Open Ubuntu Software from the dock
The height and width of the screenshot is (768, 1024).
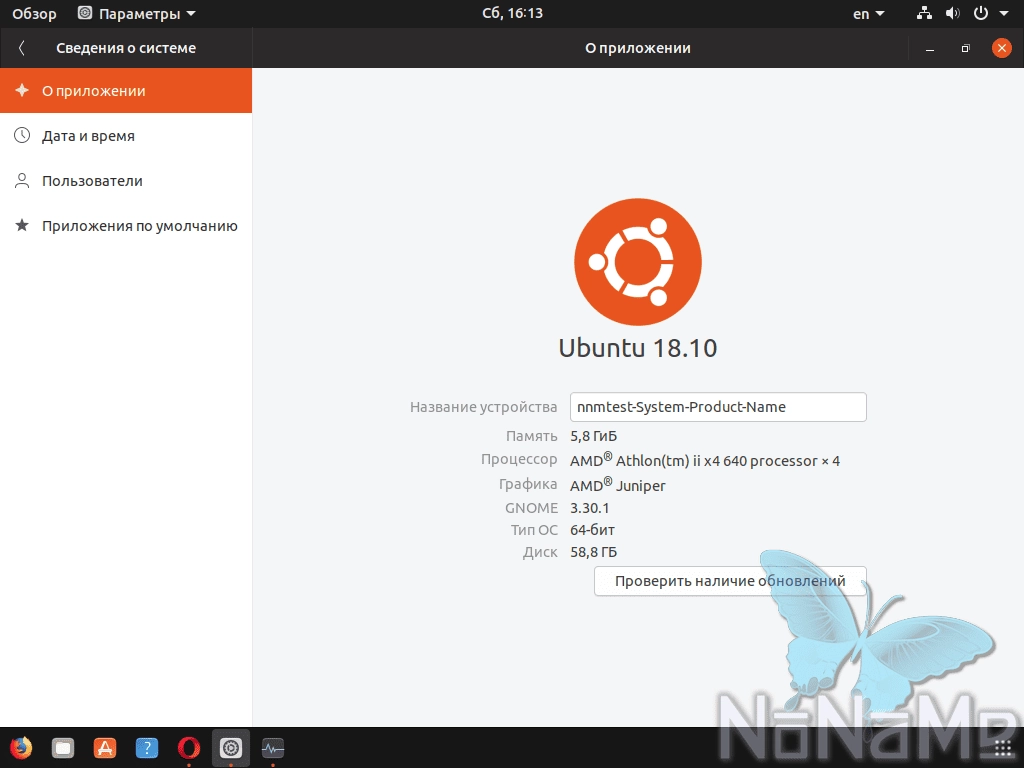coord(105,748)
